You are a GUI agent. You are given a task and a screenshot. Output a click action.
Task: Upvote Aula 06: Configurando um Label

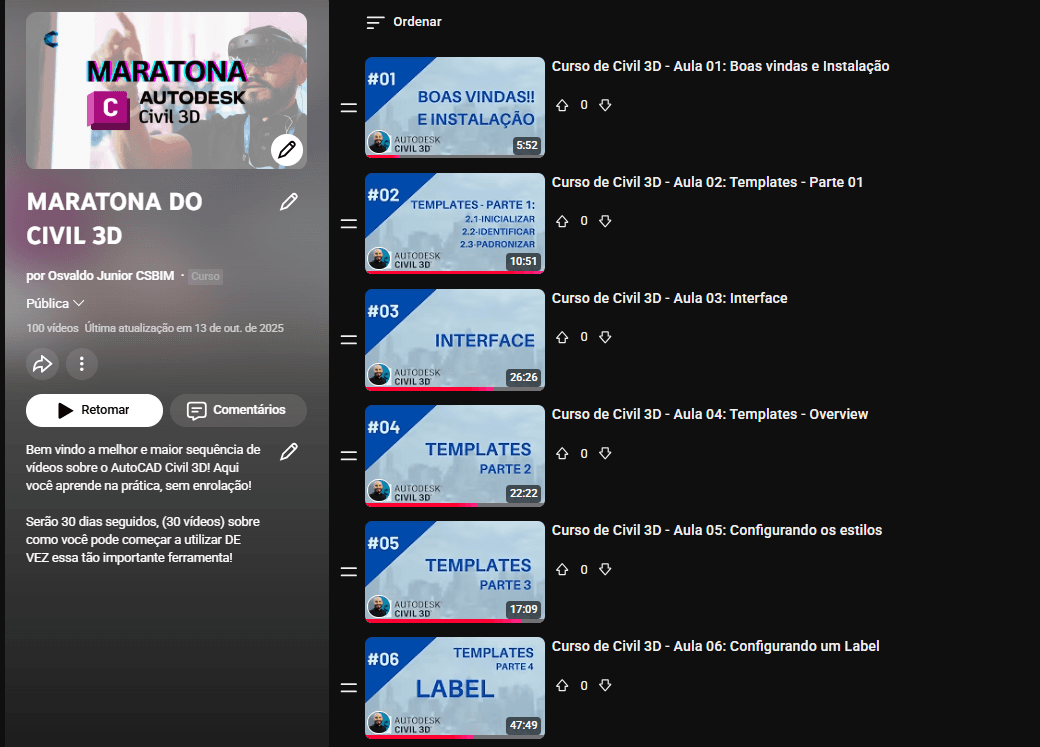[x=562, y=685]
